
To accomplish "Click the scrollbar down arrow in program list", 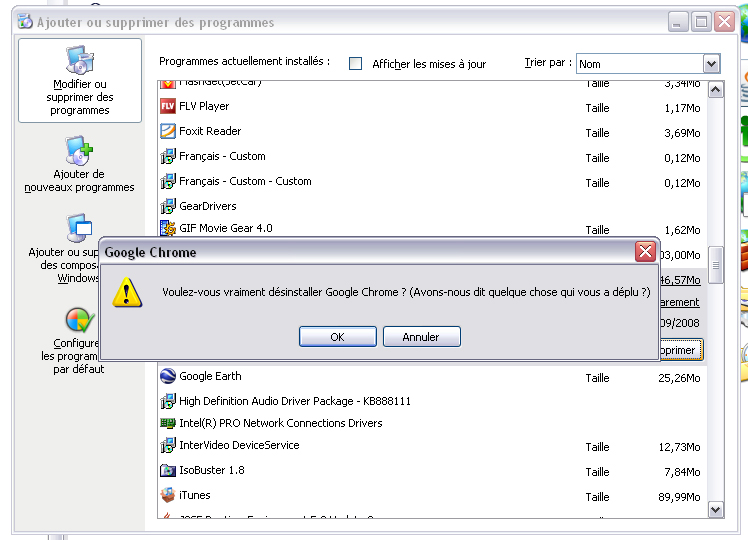I will [715, 509].
